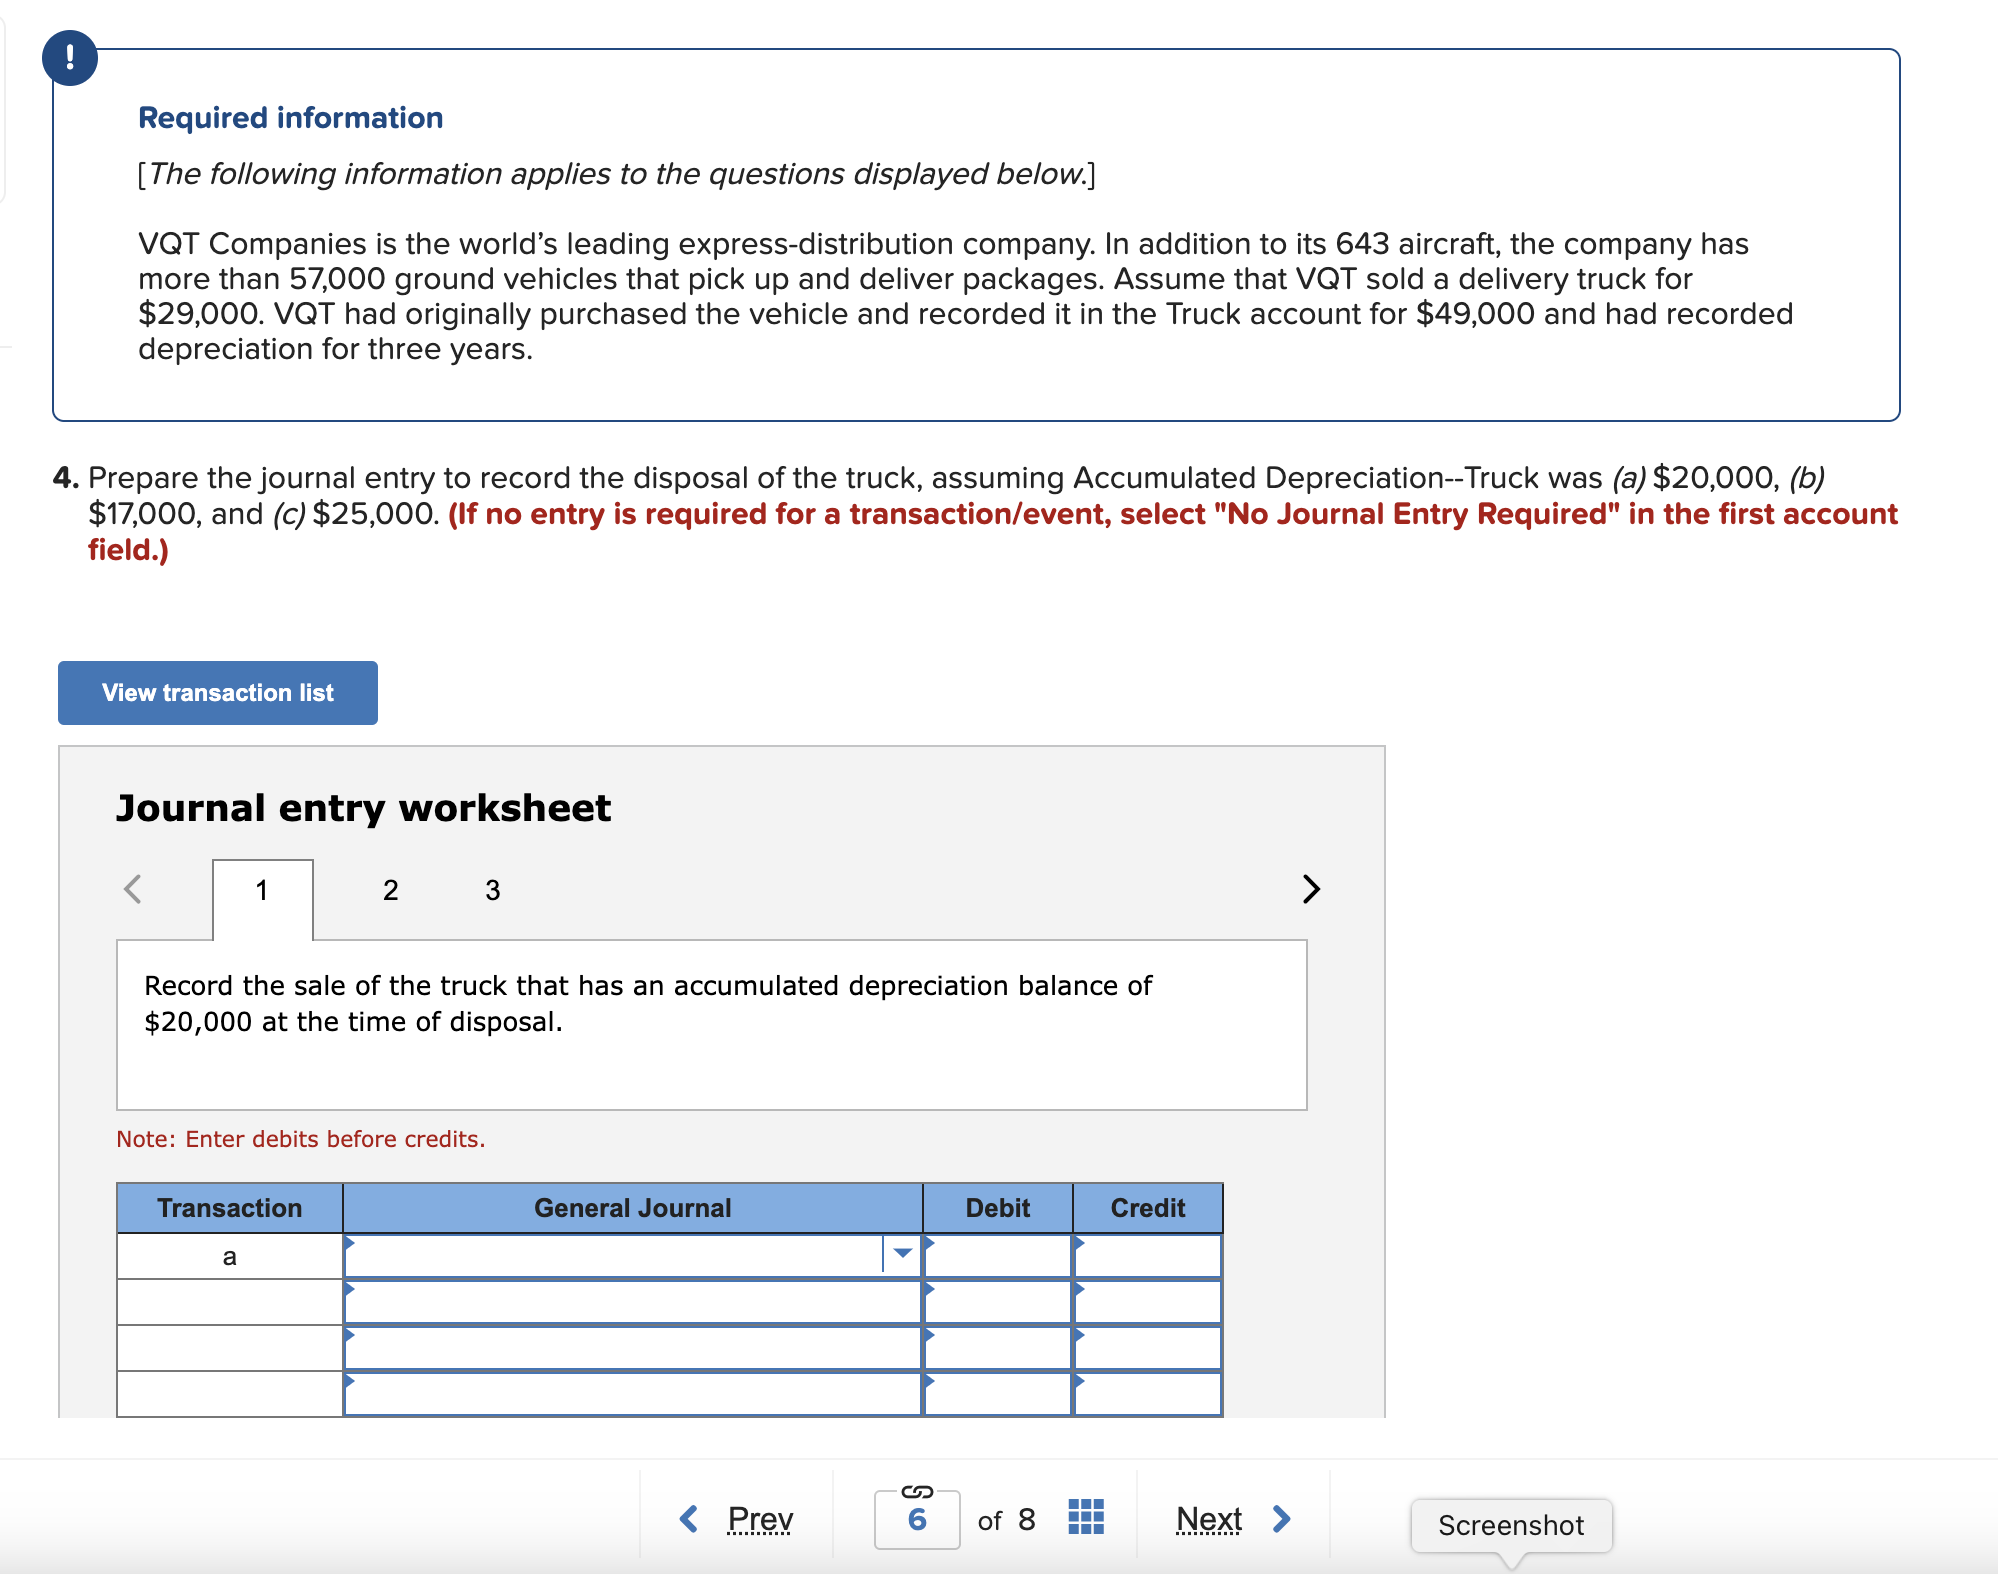Select worksheet tab 1
Image resolution: width=1998 pixels, height=1574 pixels.
pos(261,889)
